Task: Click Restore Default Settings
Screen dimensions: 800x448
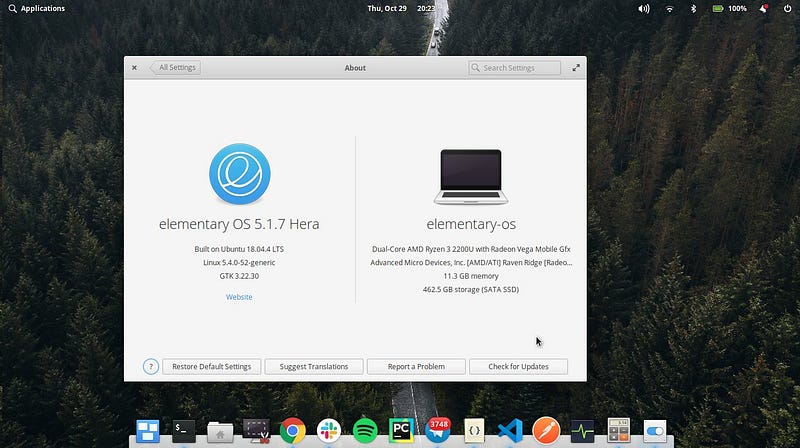Action: [x=212, y=366]
